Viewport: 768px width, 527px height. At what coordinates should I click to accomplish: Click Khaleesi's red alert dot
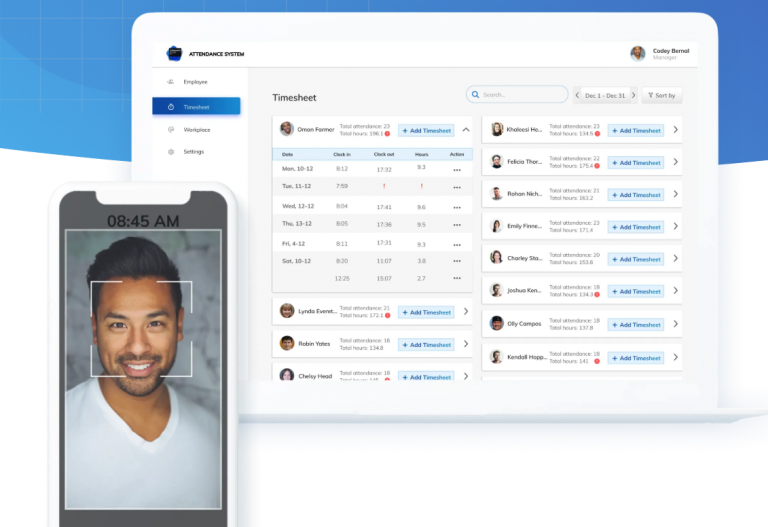[597, 134]
